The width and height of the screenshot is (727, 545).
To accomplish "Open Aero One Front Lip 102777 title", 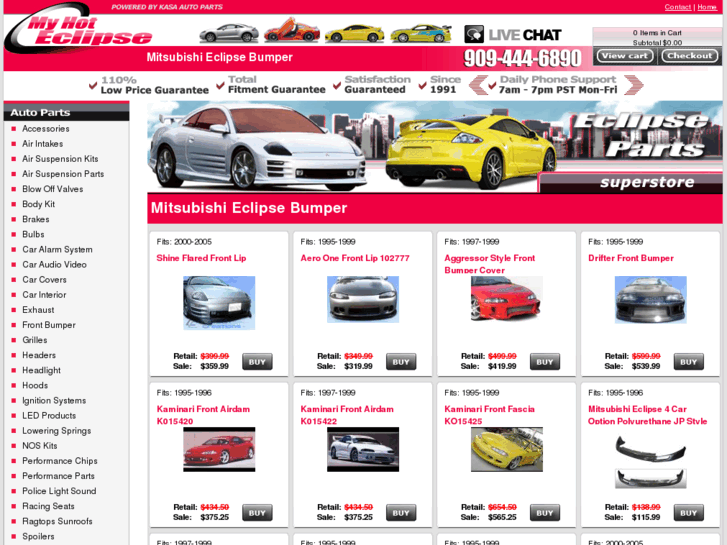I will [355, 258].
